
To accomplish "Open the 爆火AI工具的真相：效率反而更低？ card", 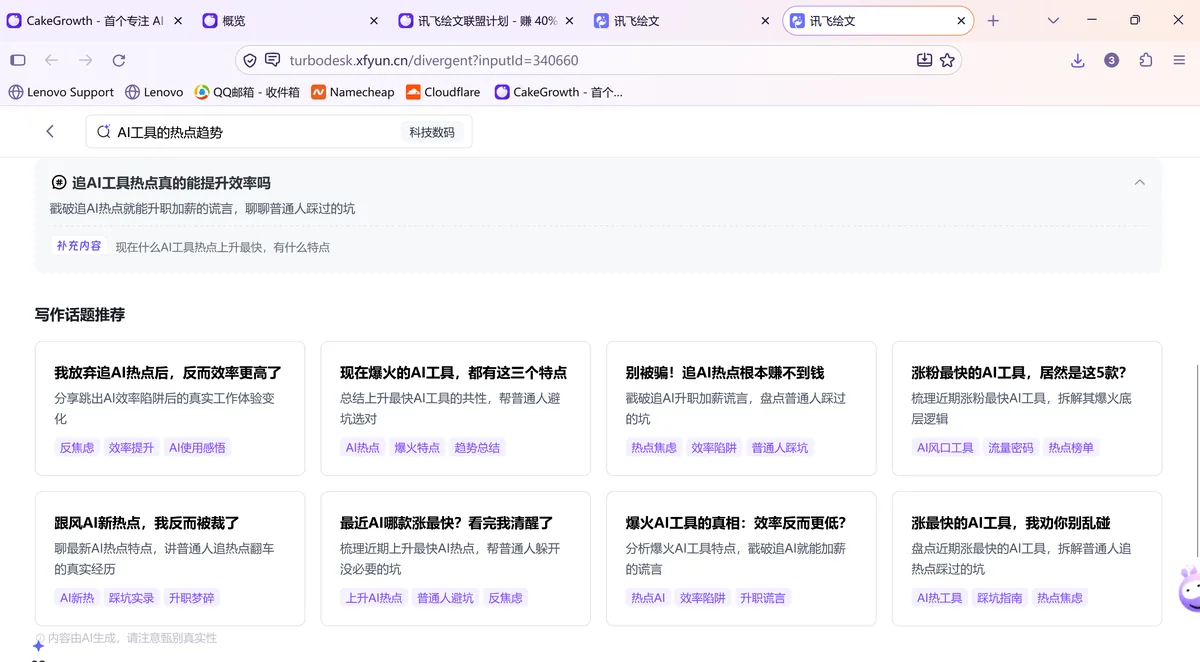I will point(741,558).
